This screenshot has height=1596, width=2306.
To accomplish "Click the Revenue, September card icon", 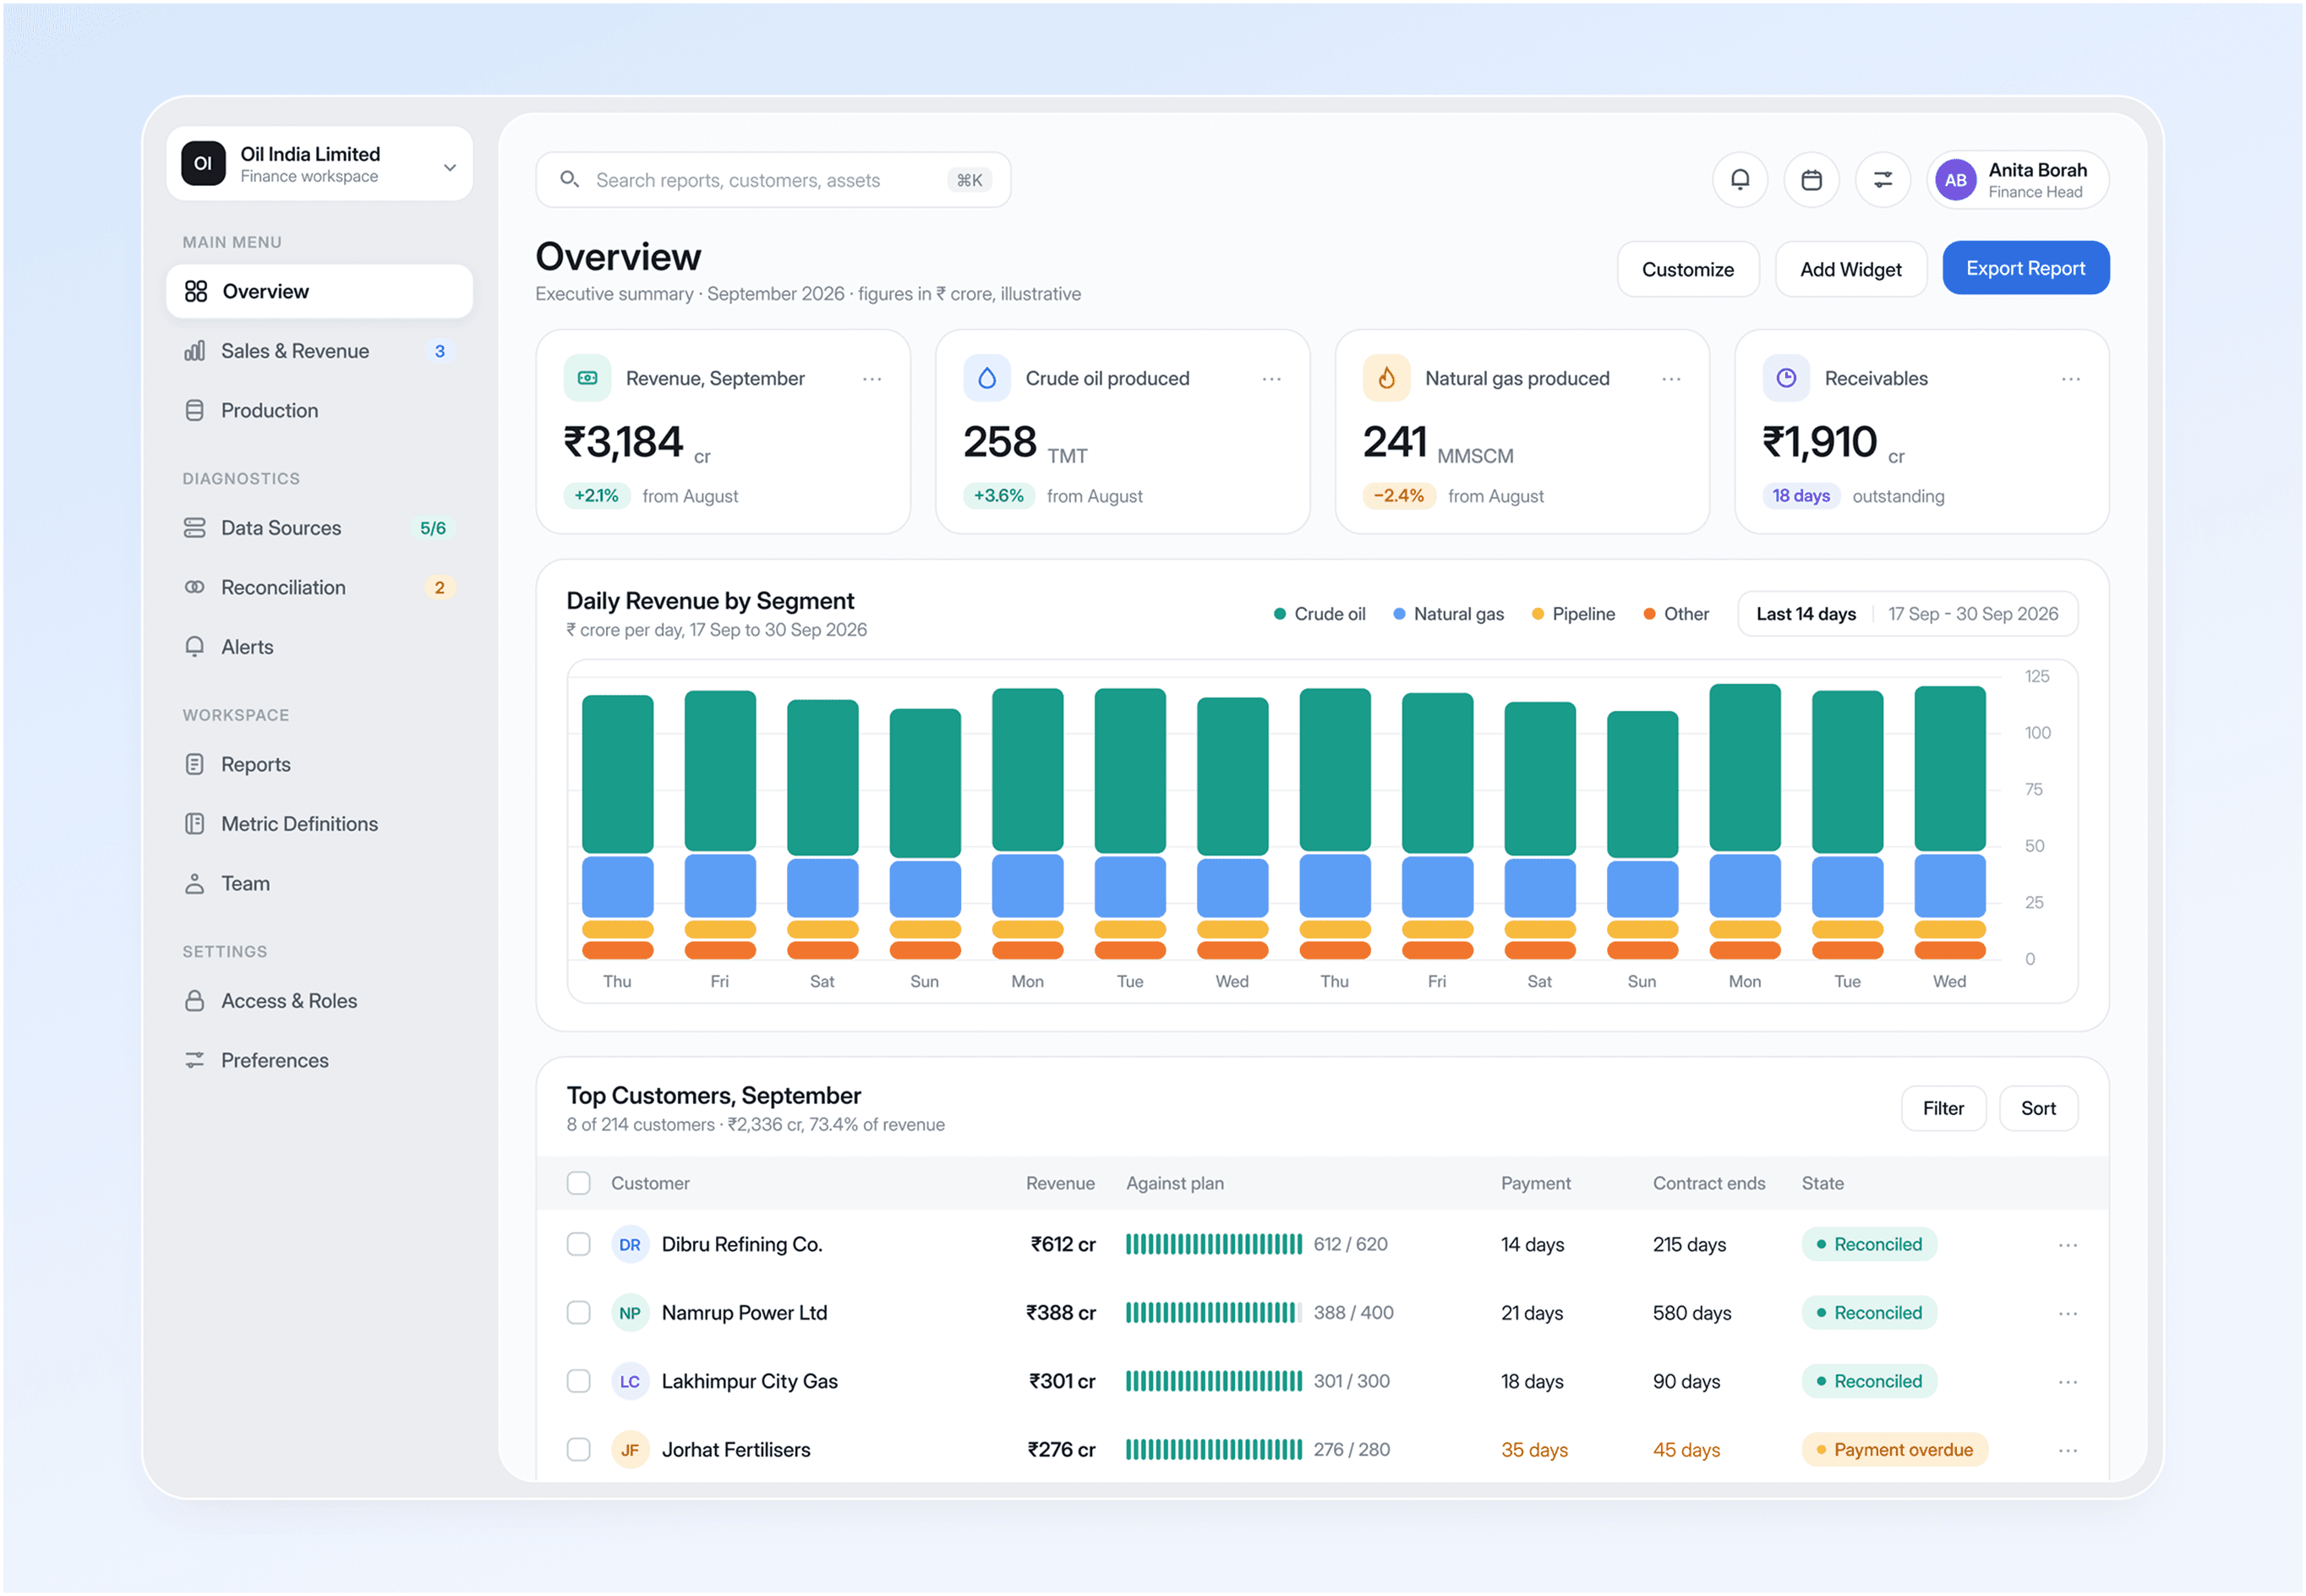I will pyautogui.click(x=587, y=378).
